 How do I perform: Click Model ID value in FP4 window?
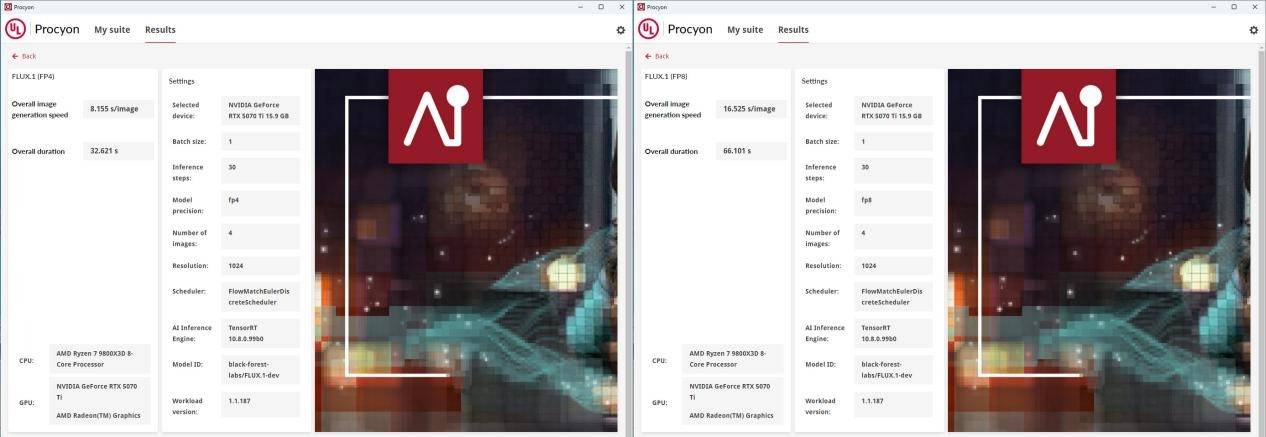[x=261, y=369]
